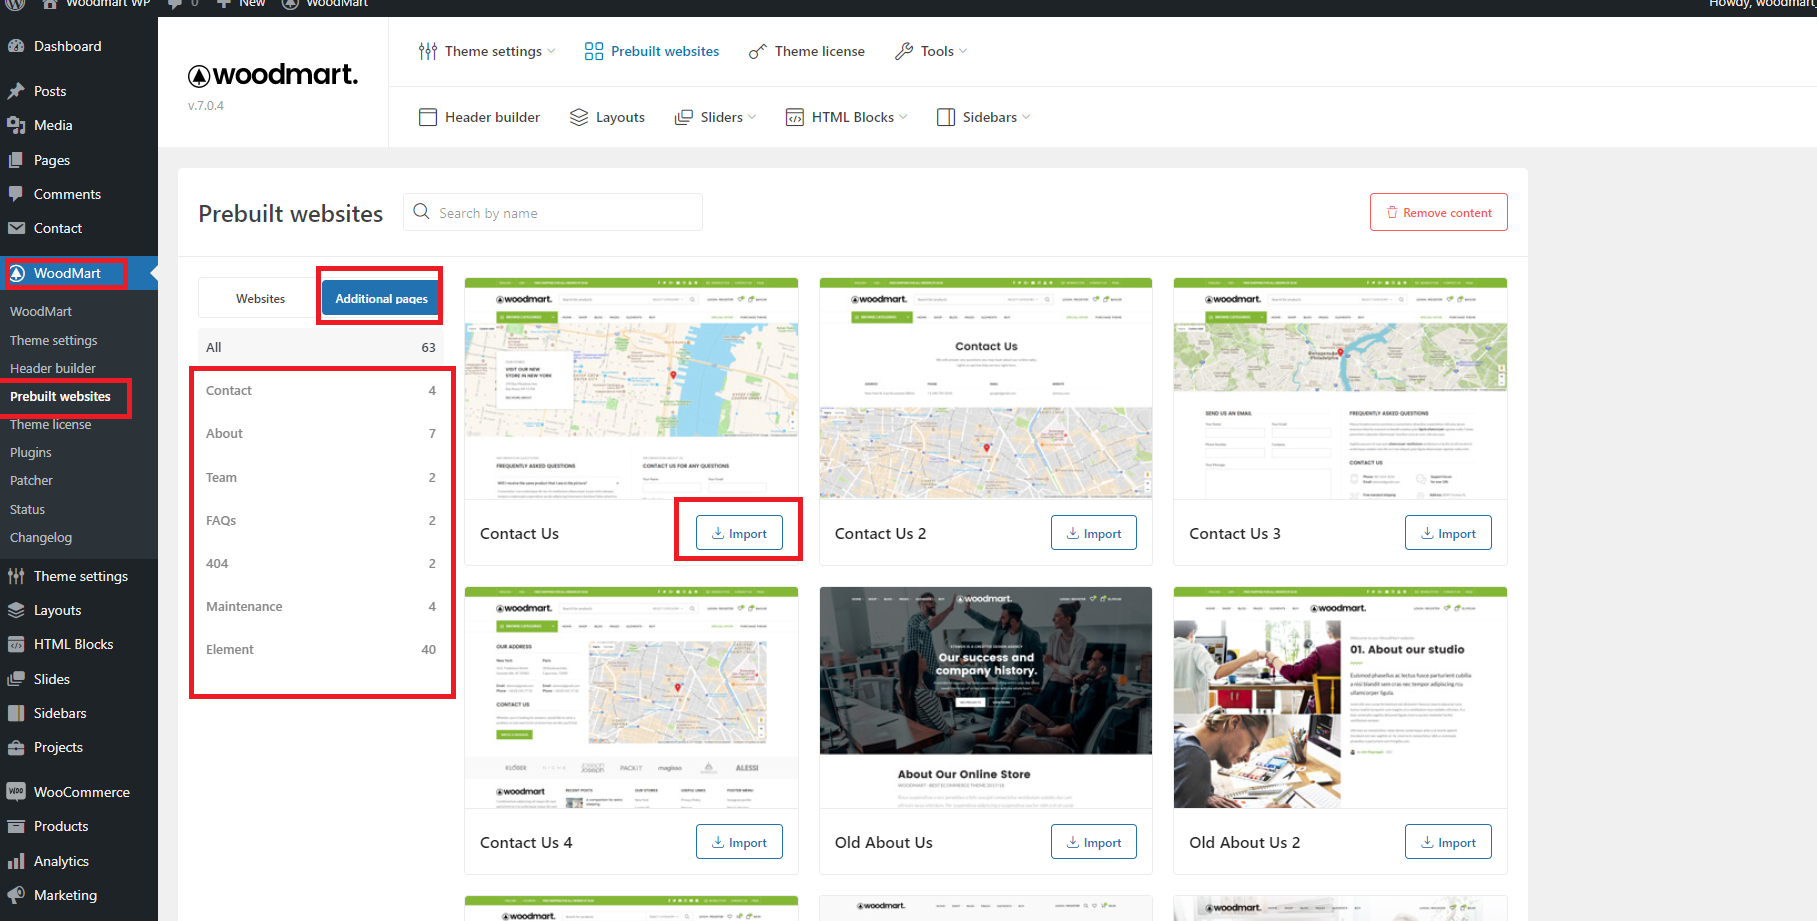This screenshot has width=1817, height=921.
Task: Click the Header builder window icon
Action: 428,117
